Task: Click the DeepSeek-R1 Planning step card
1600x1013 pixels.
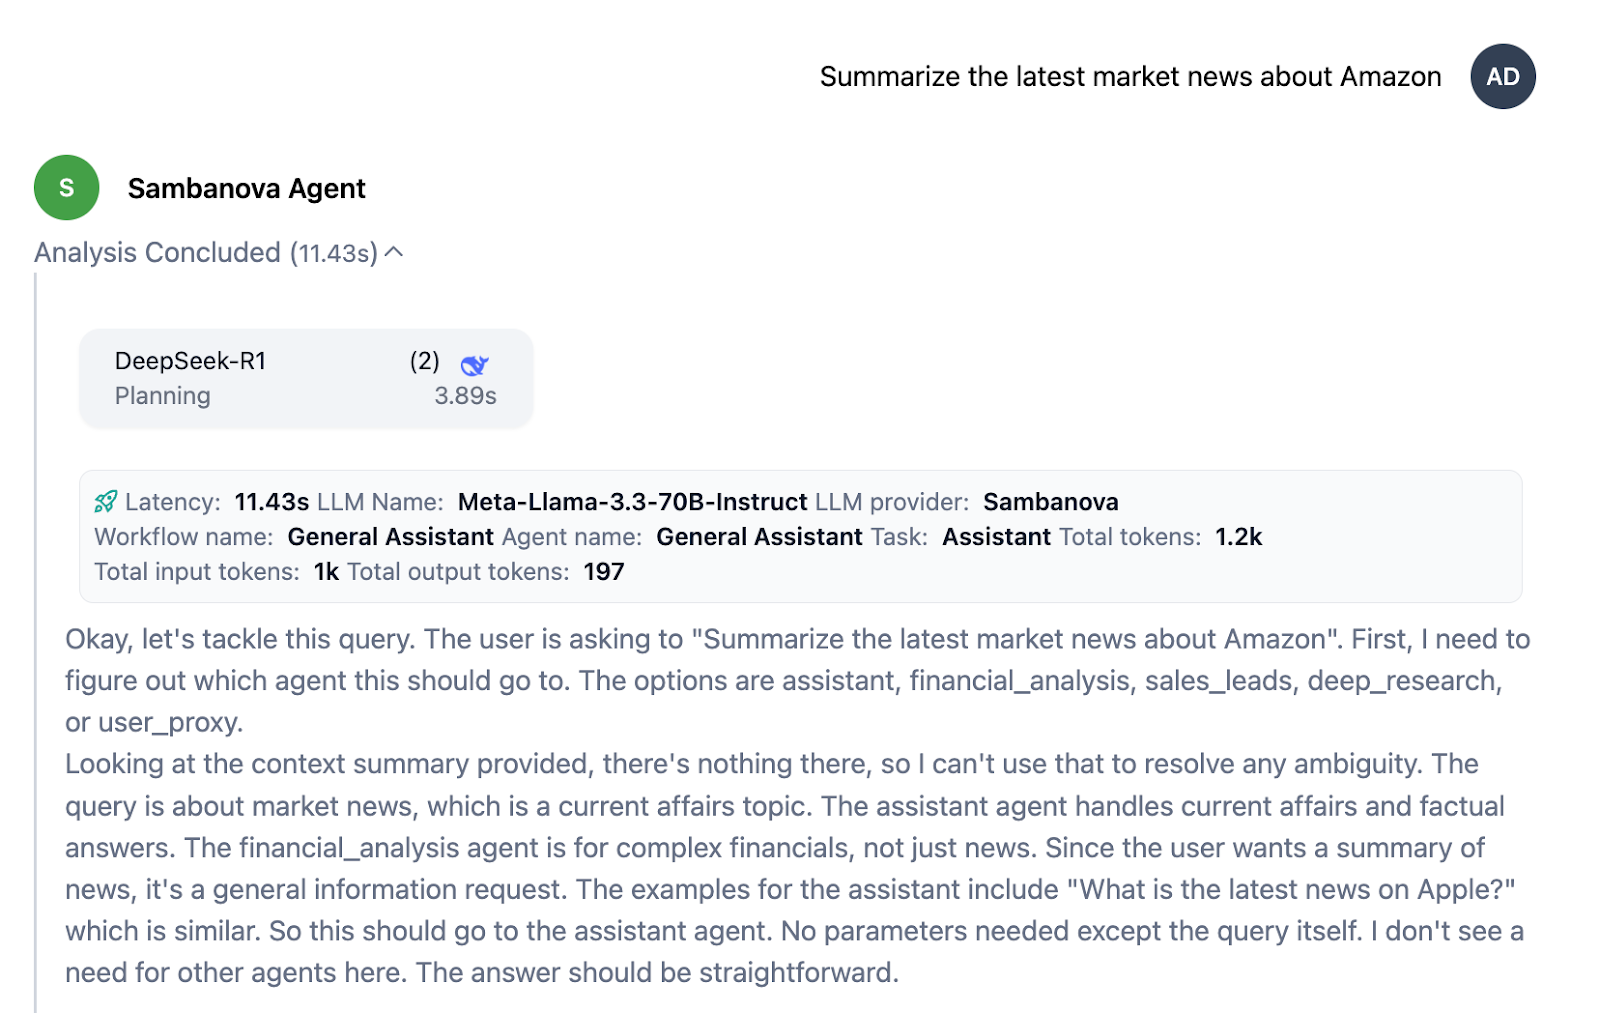Action: pos(305,378)
